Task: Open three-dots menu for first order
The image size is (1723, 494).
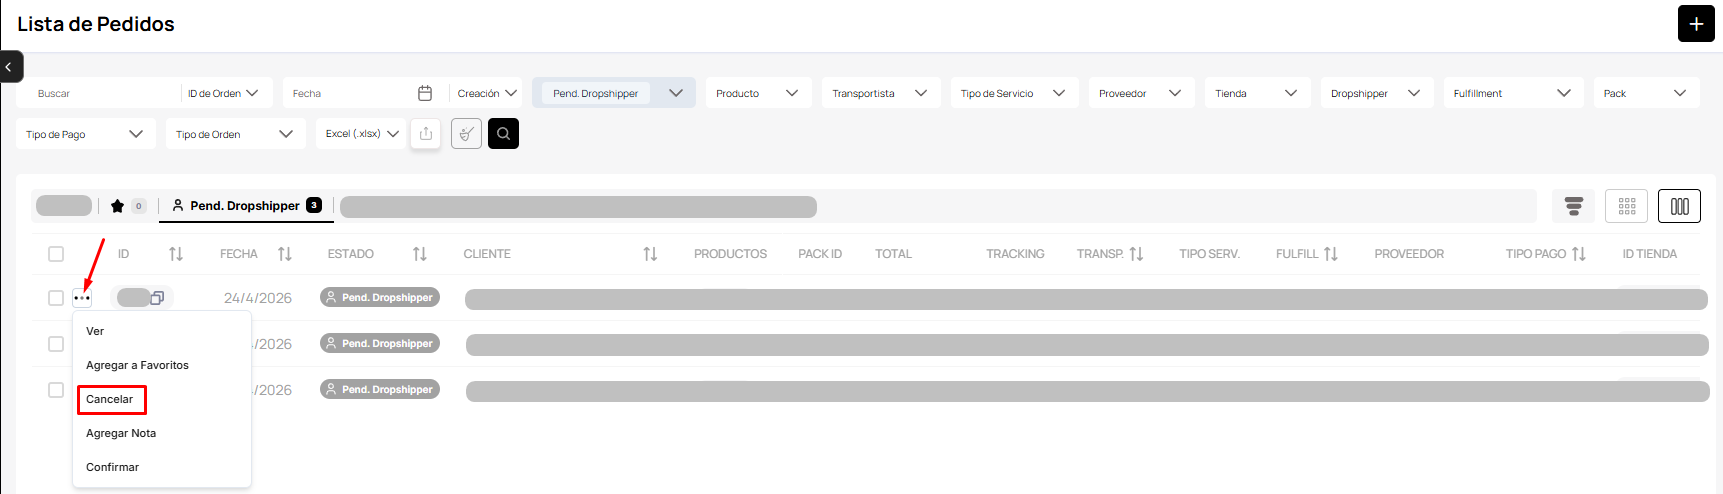Action: [82, 298]
